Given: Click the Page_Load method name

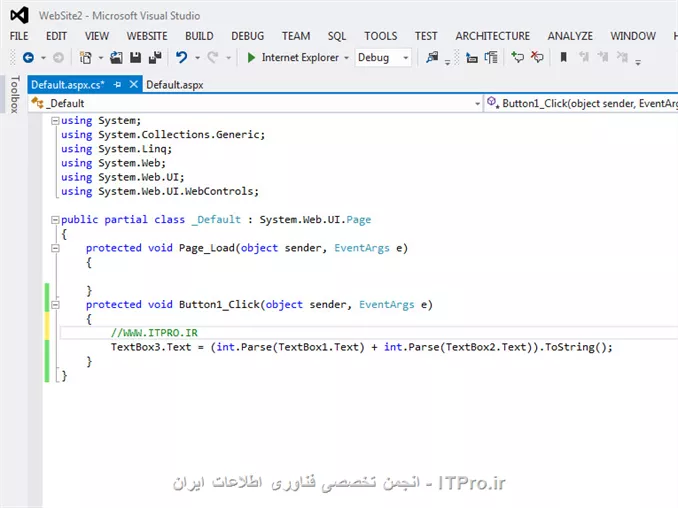Looking at the screenshot, I should point(207,248).
